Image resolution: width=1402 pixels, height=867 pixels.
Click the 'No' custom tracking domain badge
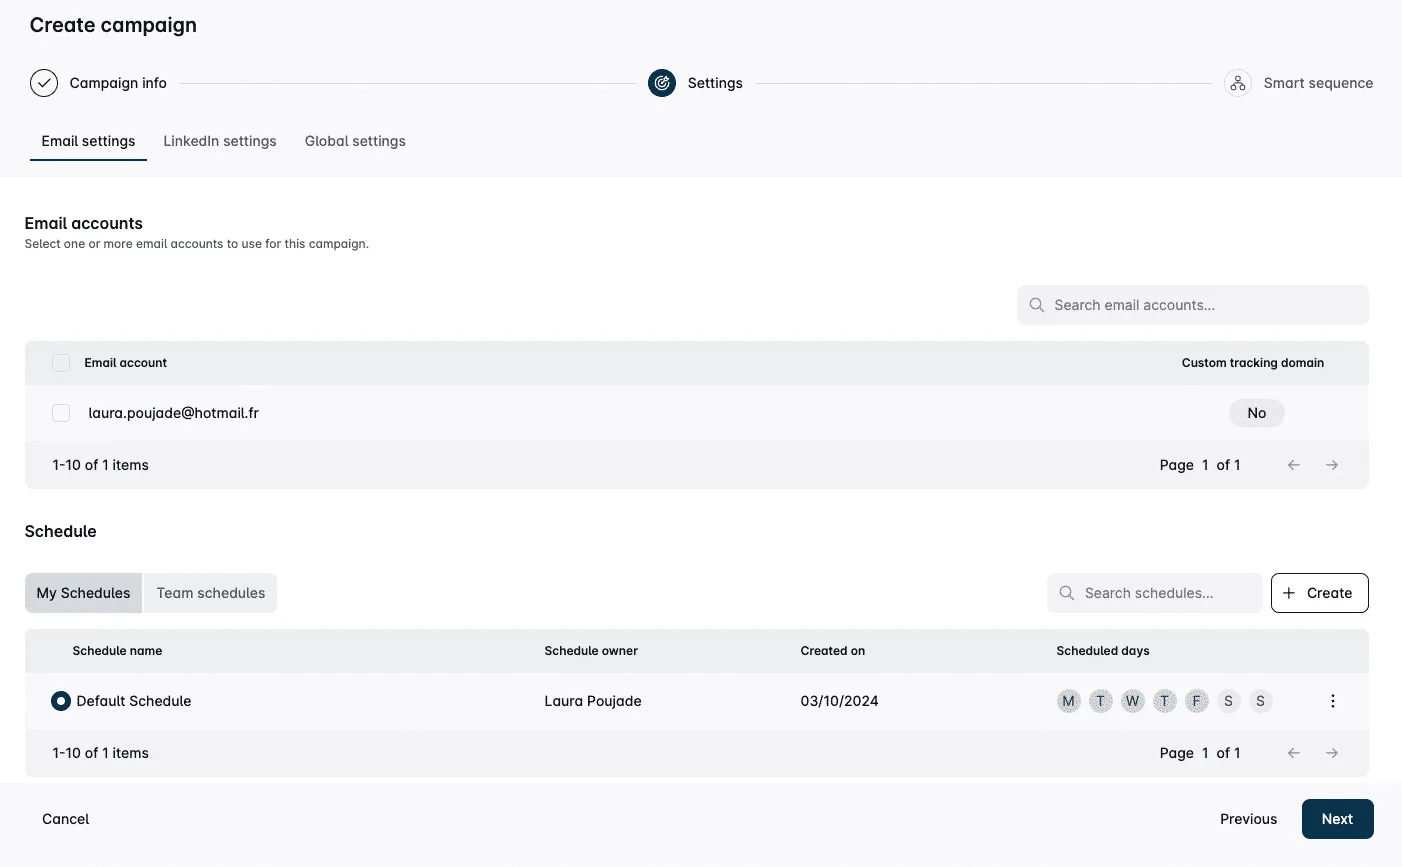(x=1257, y=413)
